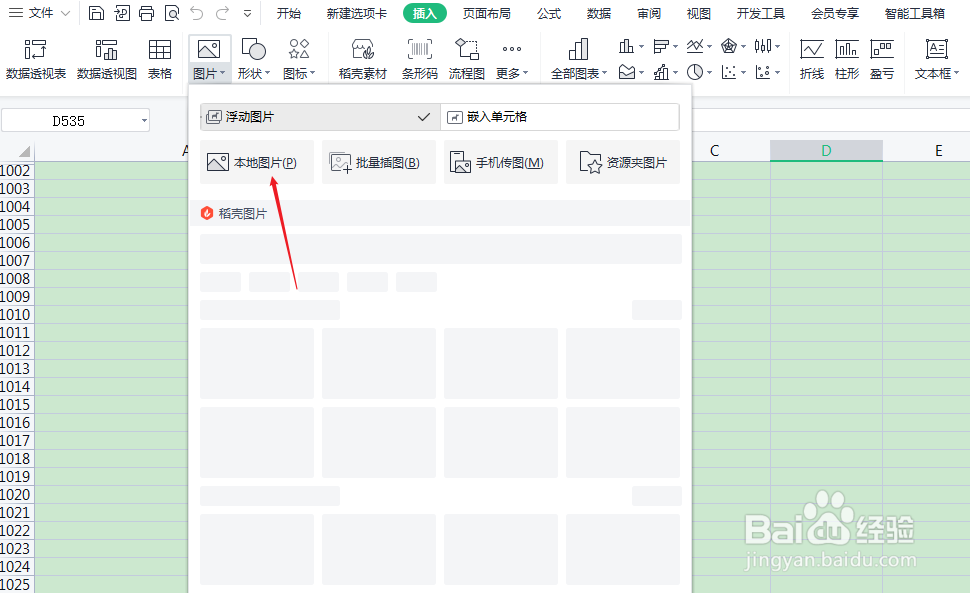Viewport: 970px width, 593px height.
Task: Switch to the 公式 Formulas tab
Action: (549, 13)
